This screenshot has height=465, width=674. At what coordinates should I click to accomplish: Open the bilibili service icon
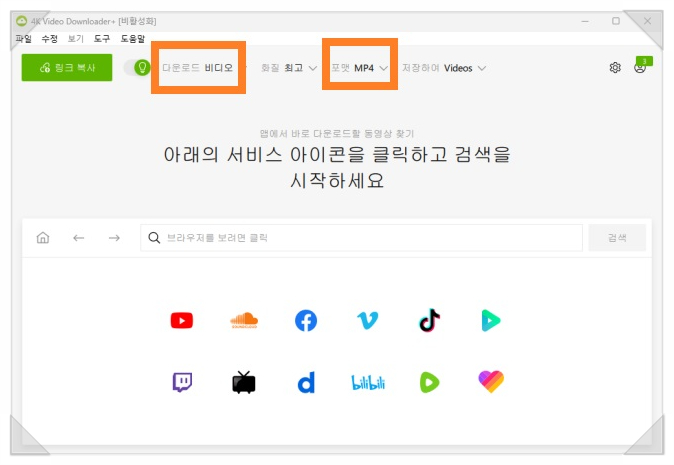point(368,382)
